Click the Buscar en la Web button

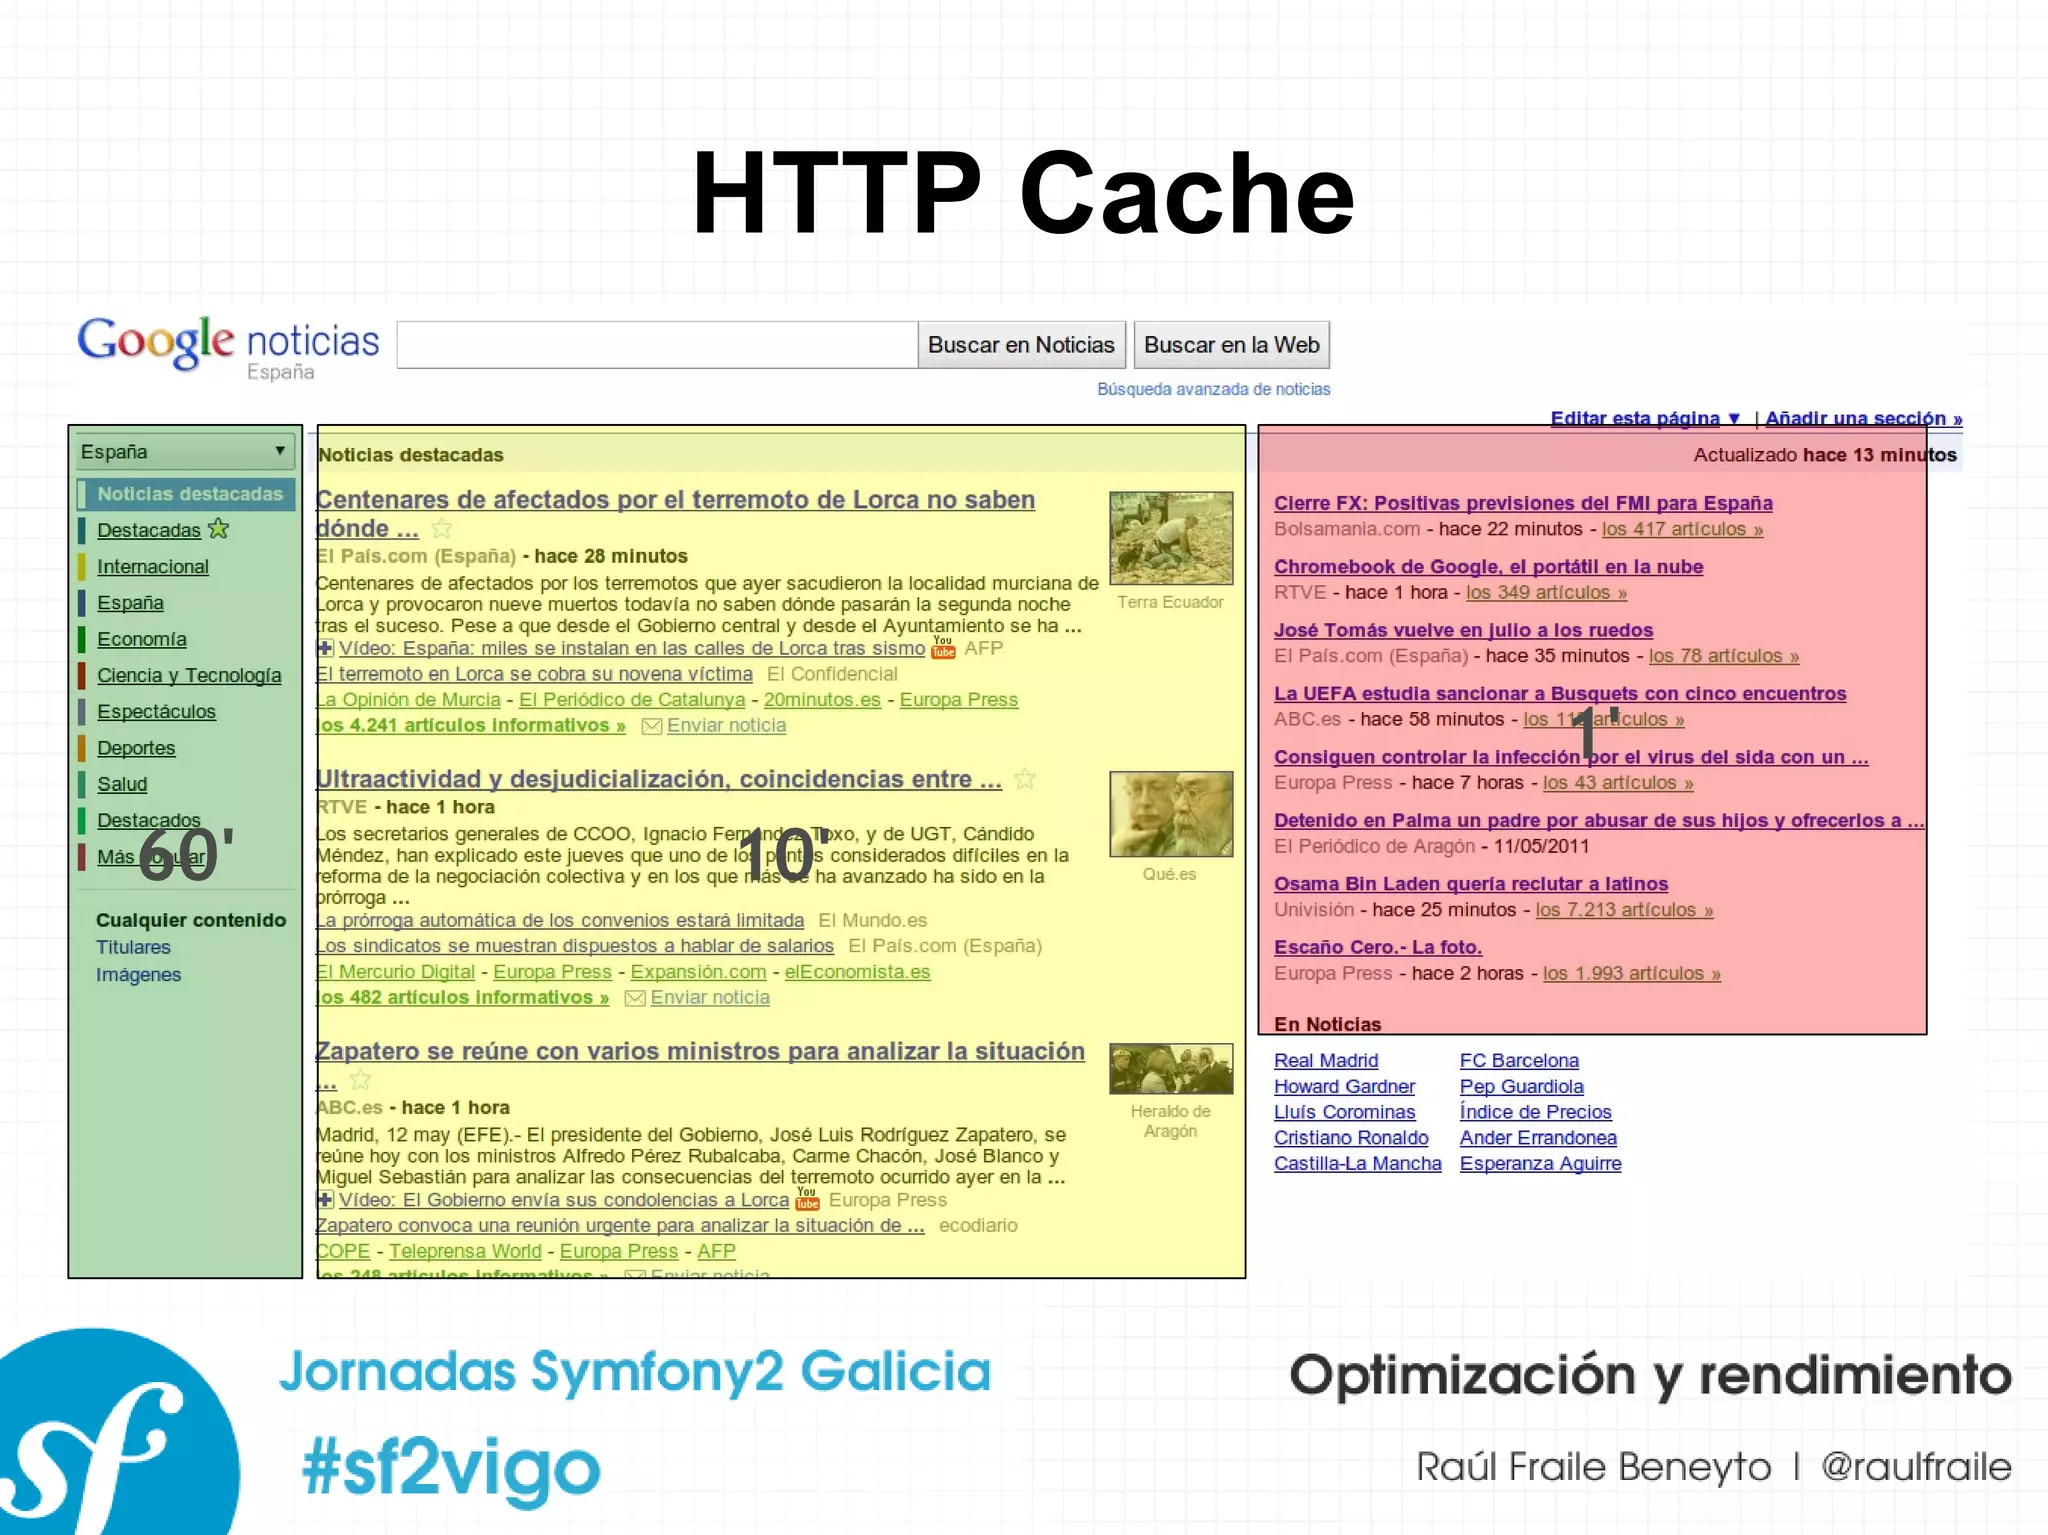tap(1231, 345)
